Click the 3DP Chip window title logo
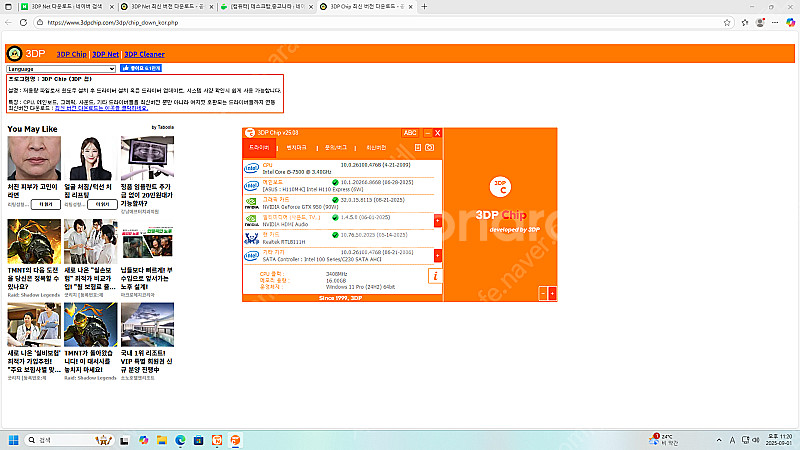 click(249, 133)
